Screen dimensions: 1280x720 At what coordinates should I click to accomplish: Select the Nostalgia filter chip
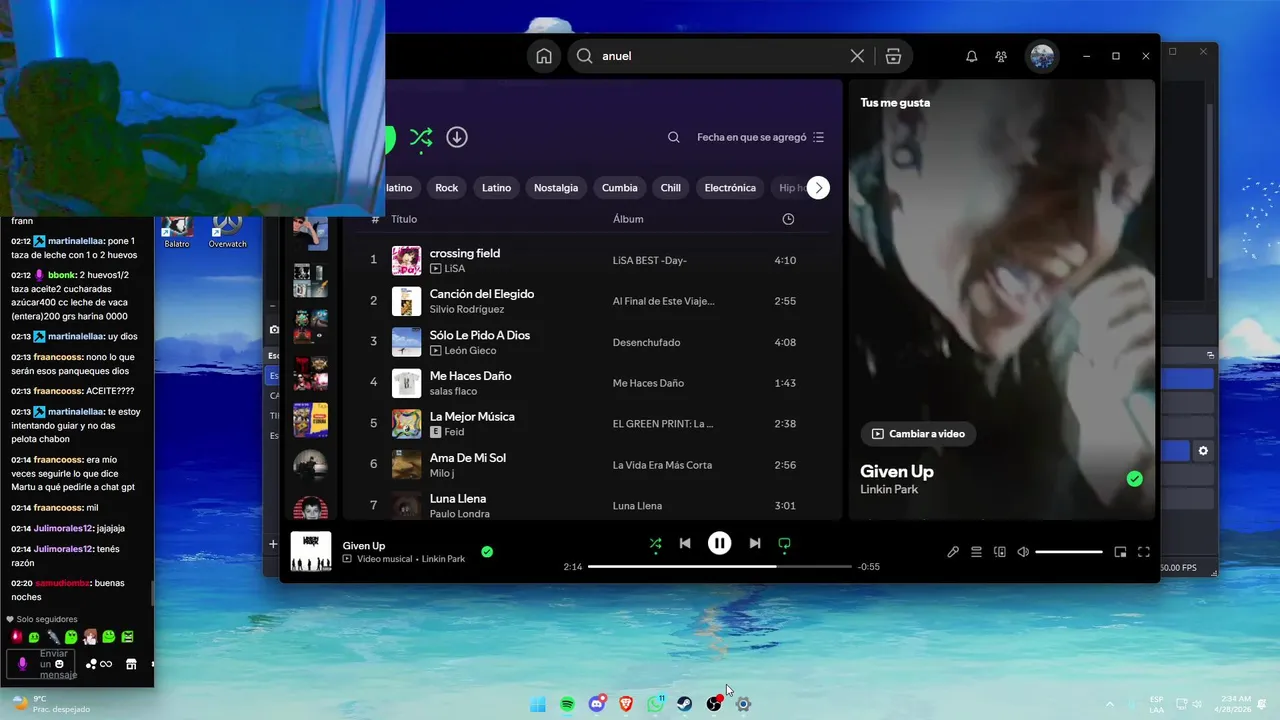click(x=556, y=187)
